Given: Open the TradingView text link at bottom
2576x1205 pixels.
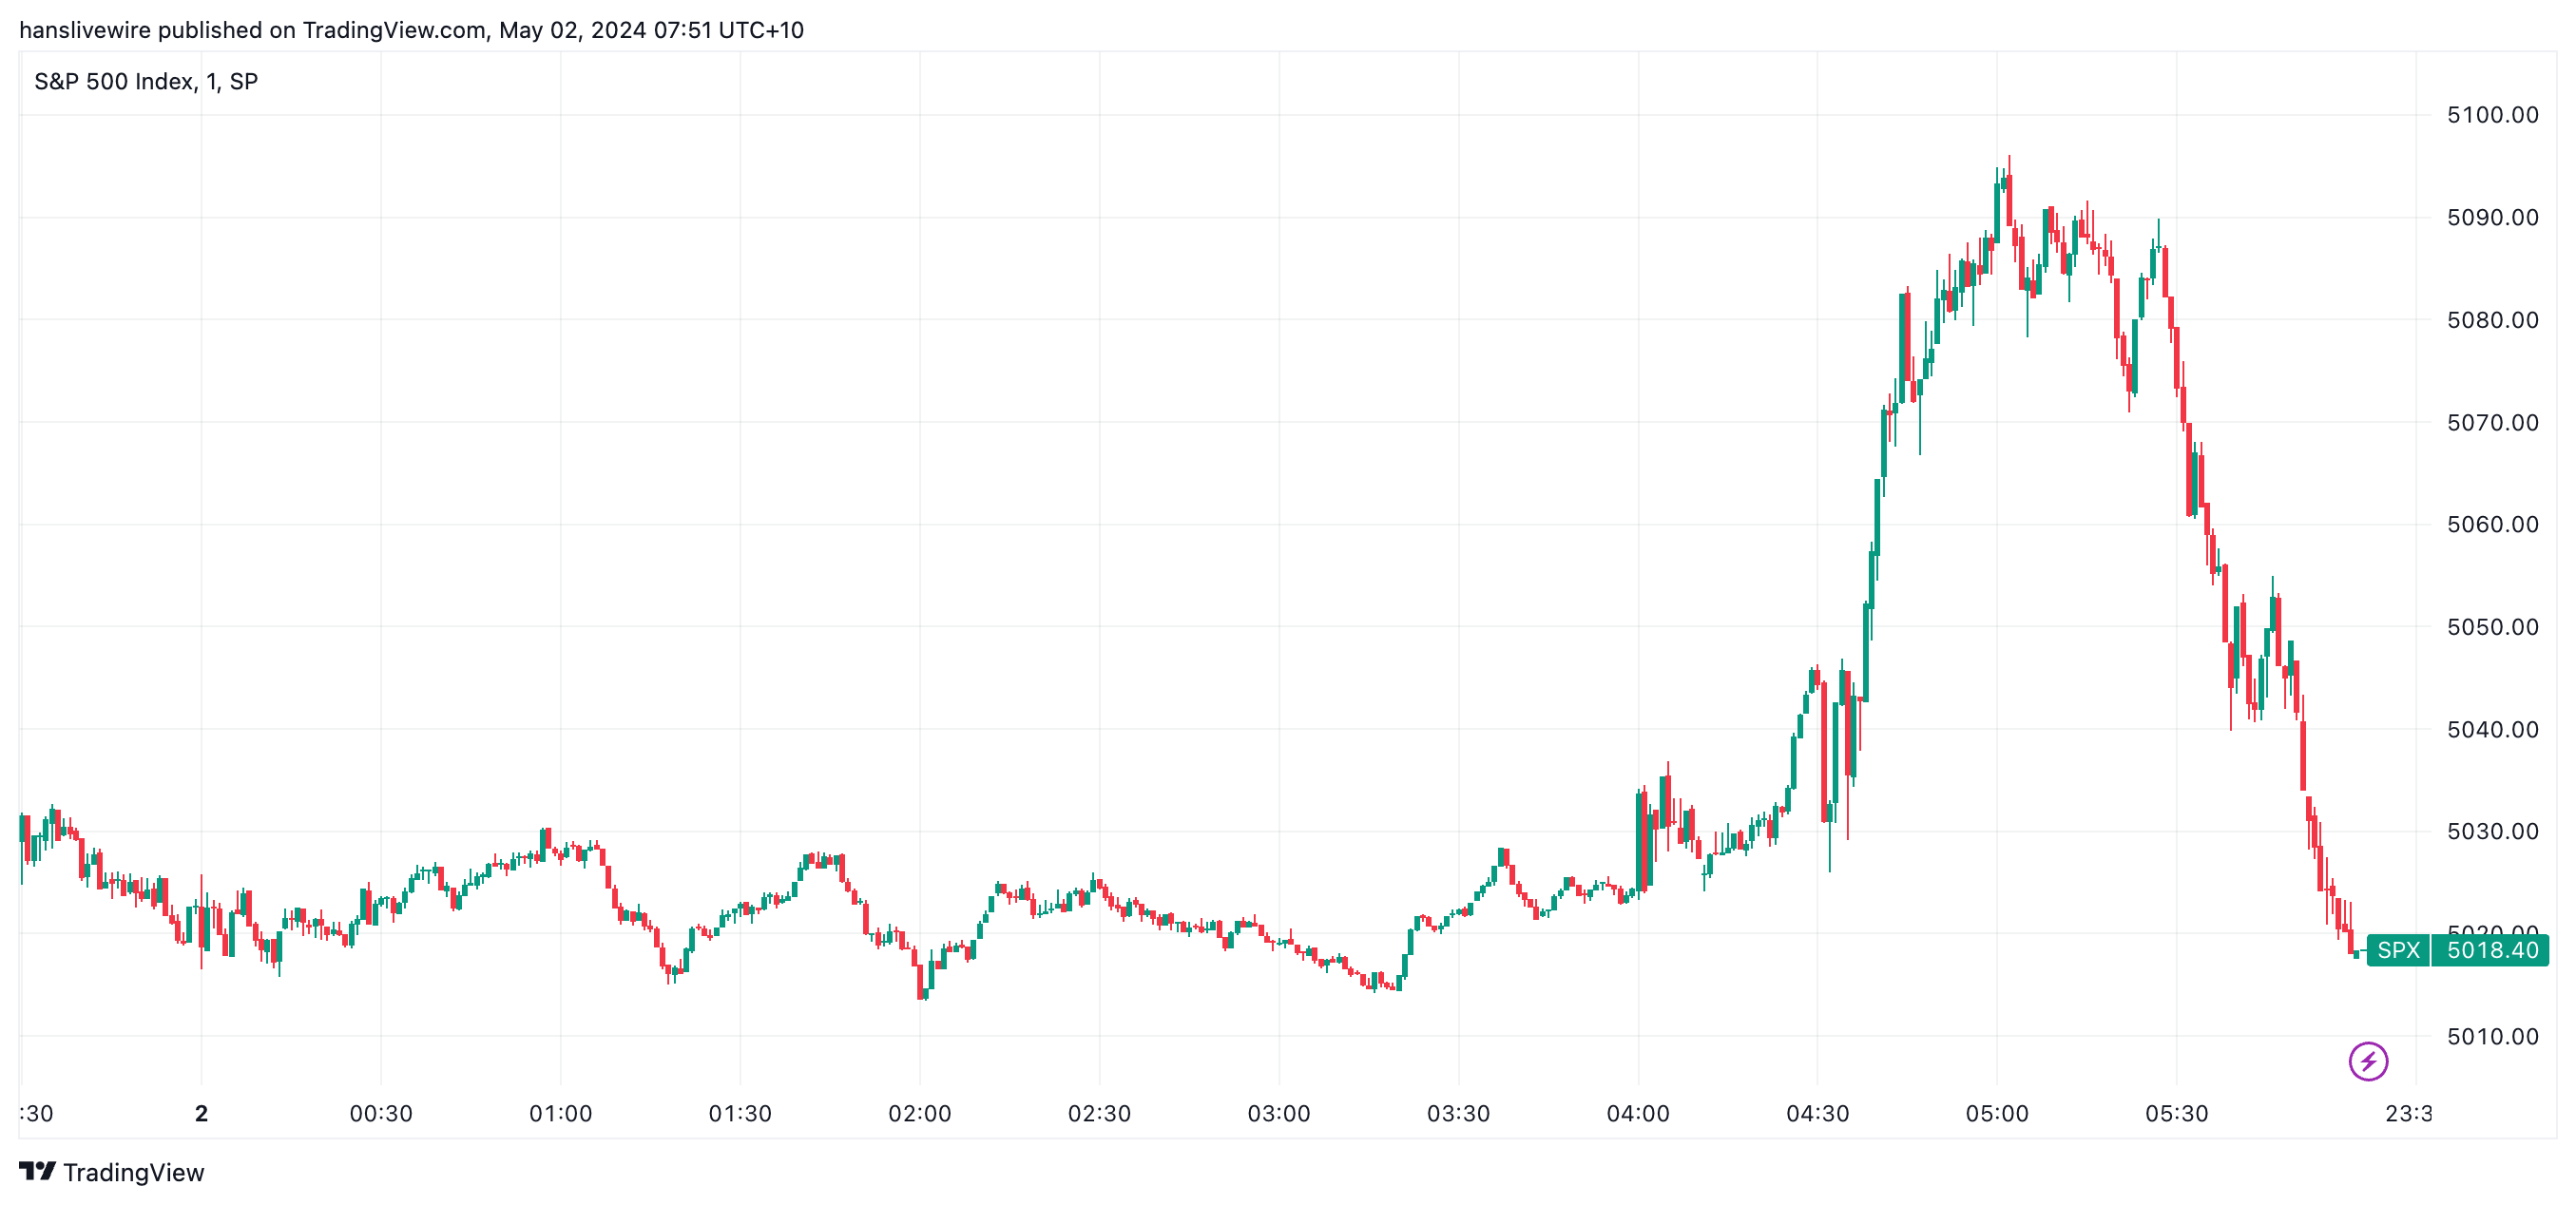Looking at the screenshot, I should [x=133, y=1172].
